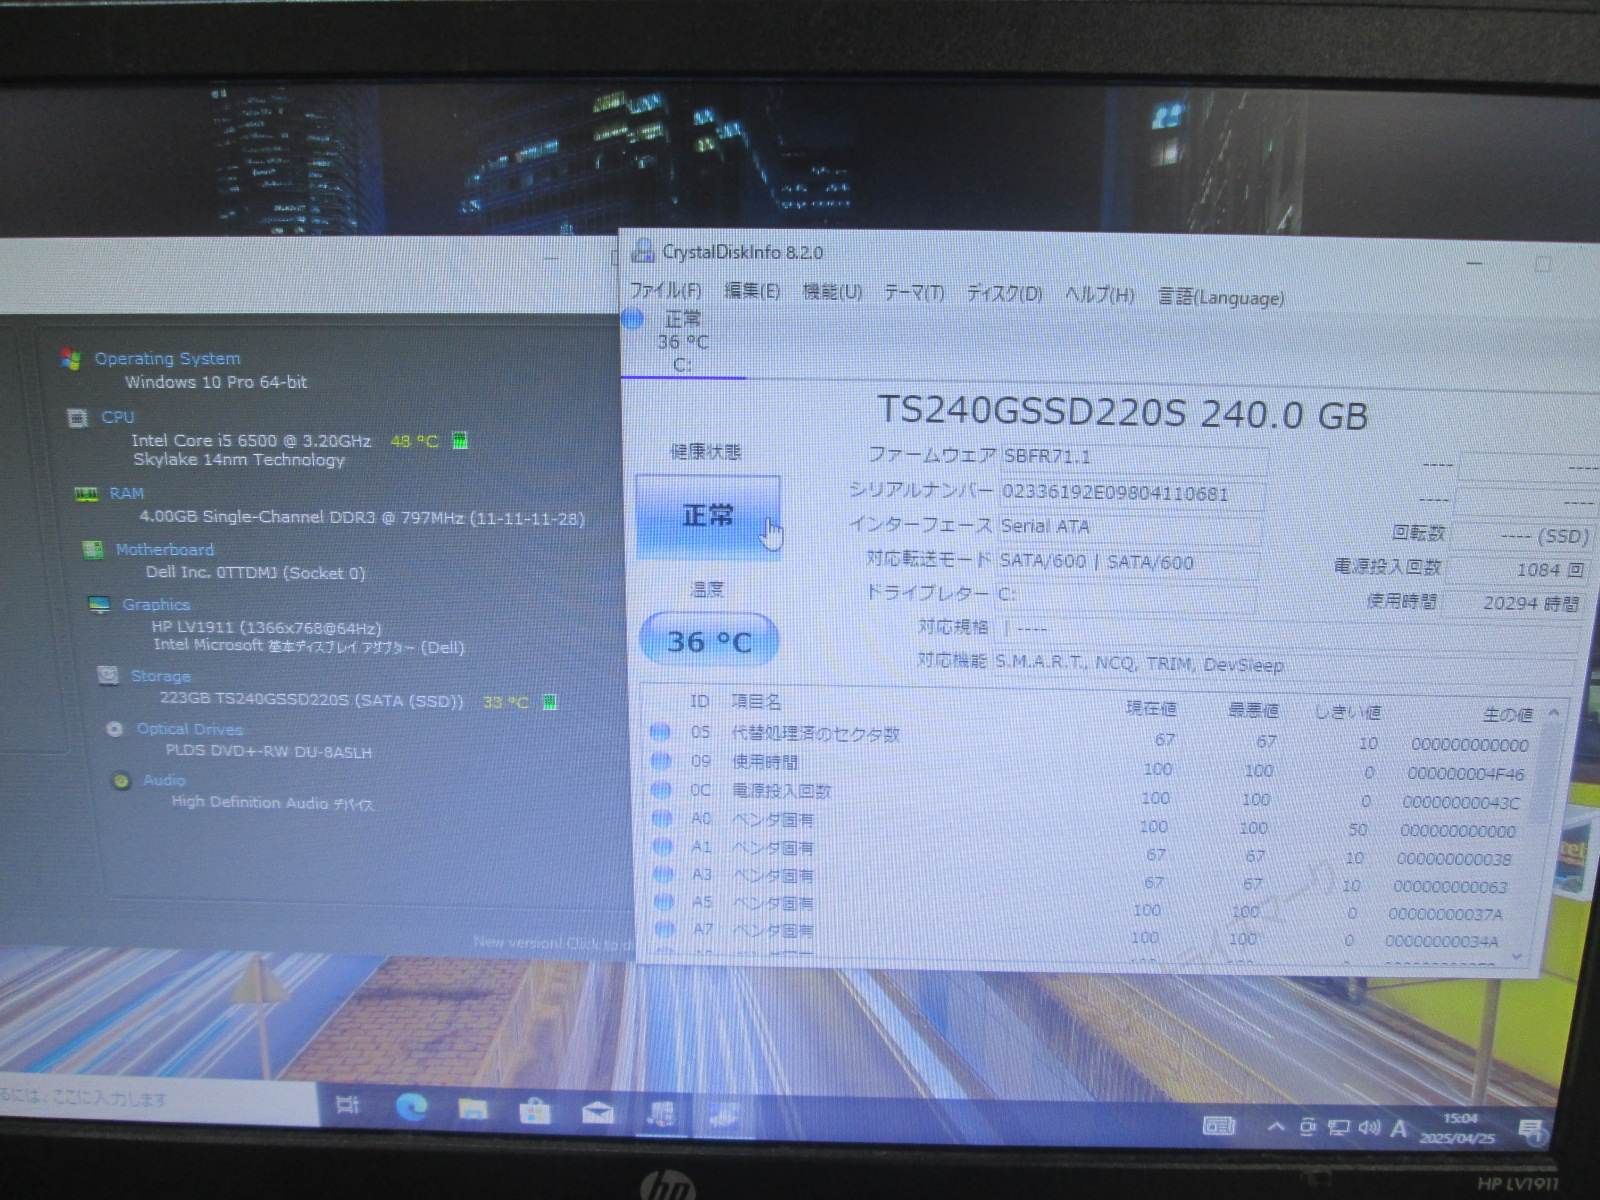Open the Motherboard section link in Speccy
1600x1200 pixels.
[164, 549]
